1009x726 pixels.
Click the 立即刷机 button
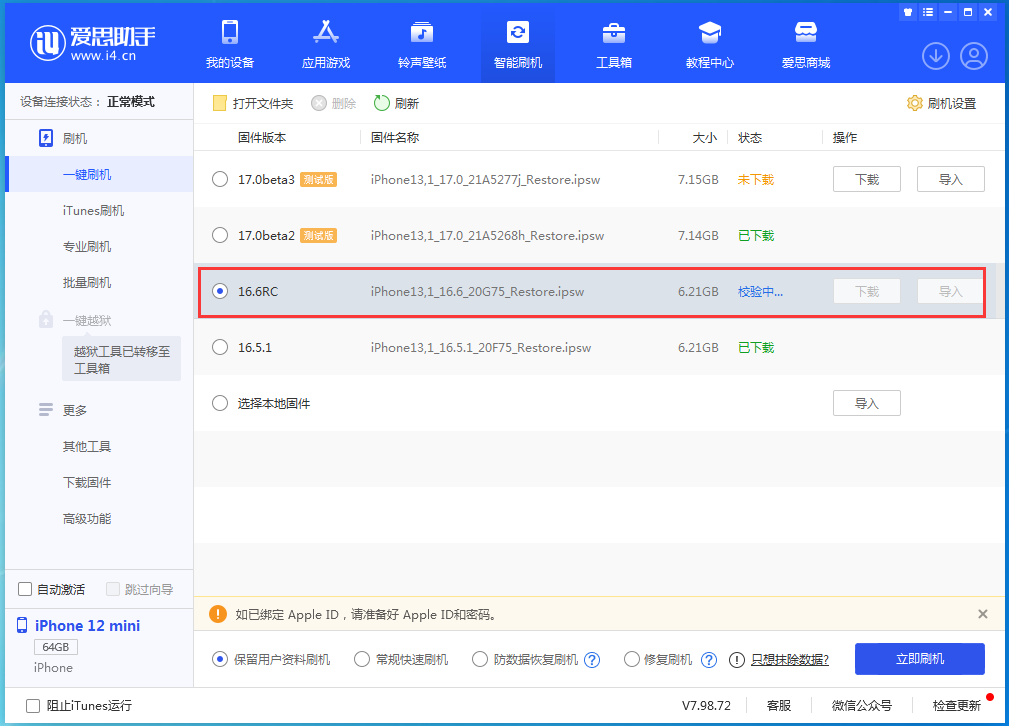coord(920,658)
